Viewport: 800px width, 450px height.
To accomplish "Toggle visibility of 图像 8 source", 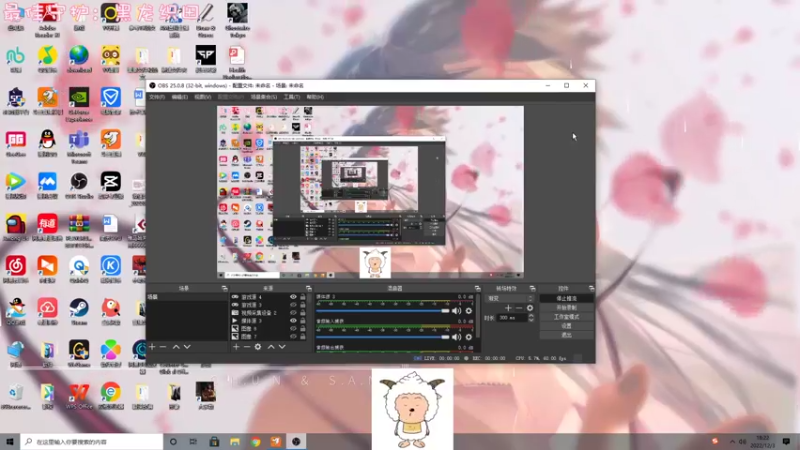I will pos(293,329).
